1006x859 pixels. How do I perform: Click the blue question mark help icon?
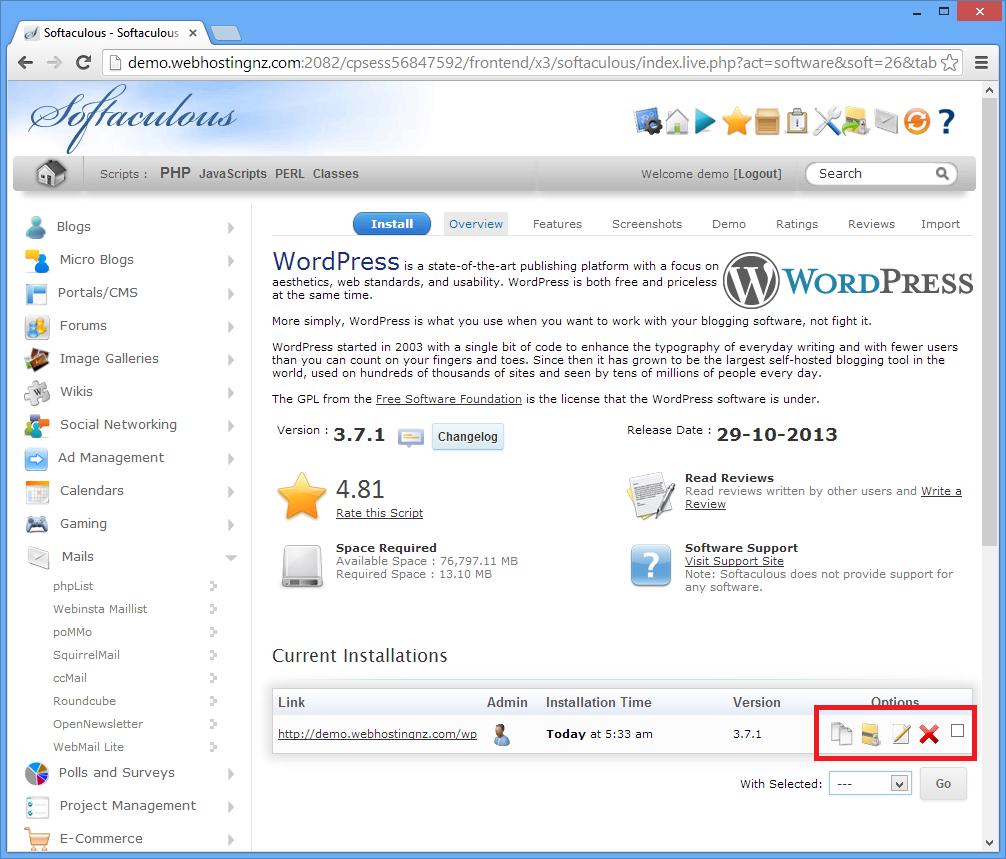(x=946, y=122)
